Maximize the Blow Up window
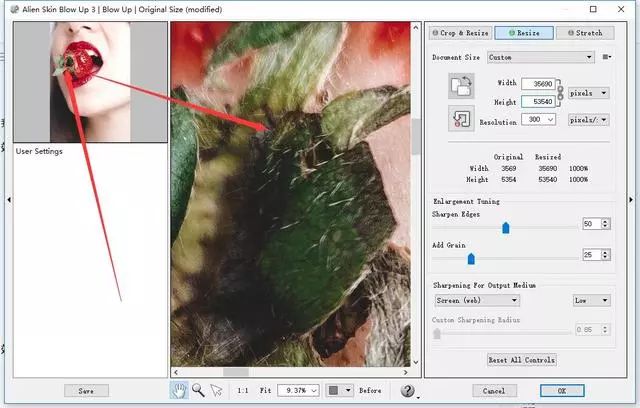 [593, 9]
